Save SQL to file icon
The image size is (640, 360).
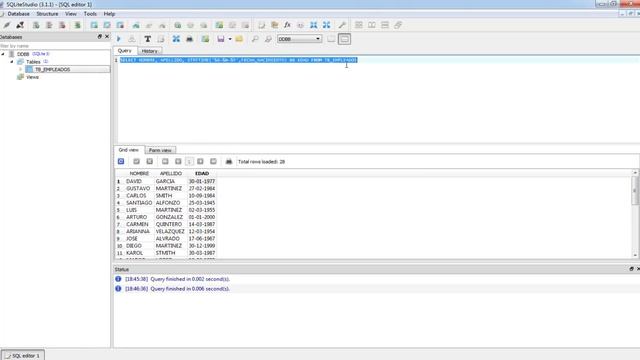221,39
